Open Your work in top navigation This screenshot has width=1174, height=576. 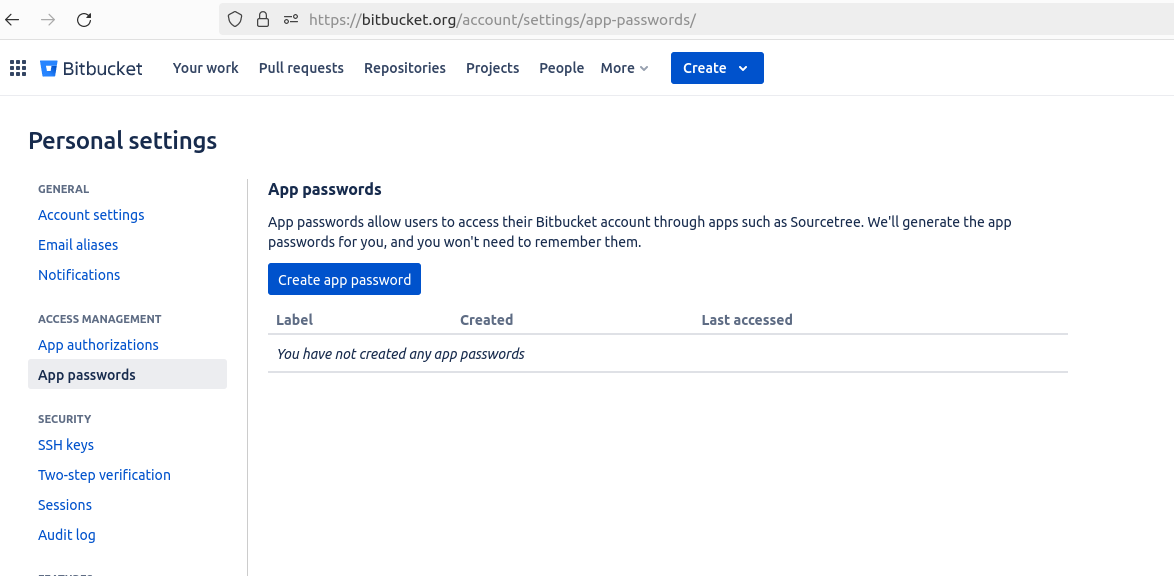point(206,68)
